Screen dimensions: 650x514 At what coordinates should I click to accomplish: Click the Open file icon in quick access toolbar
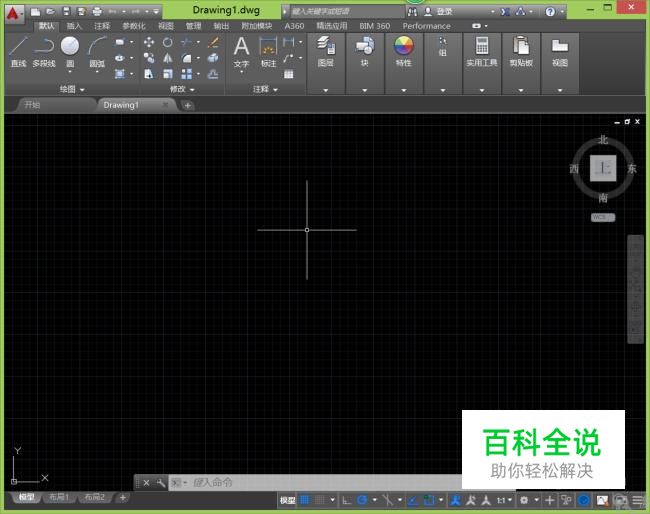coord(51,11)
